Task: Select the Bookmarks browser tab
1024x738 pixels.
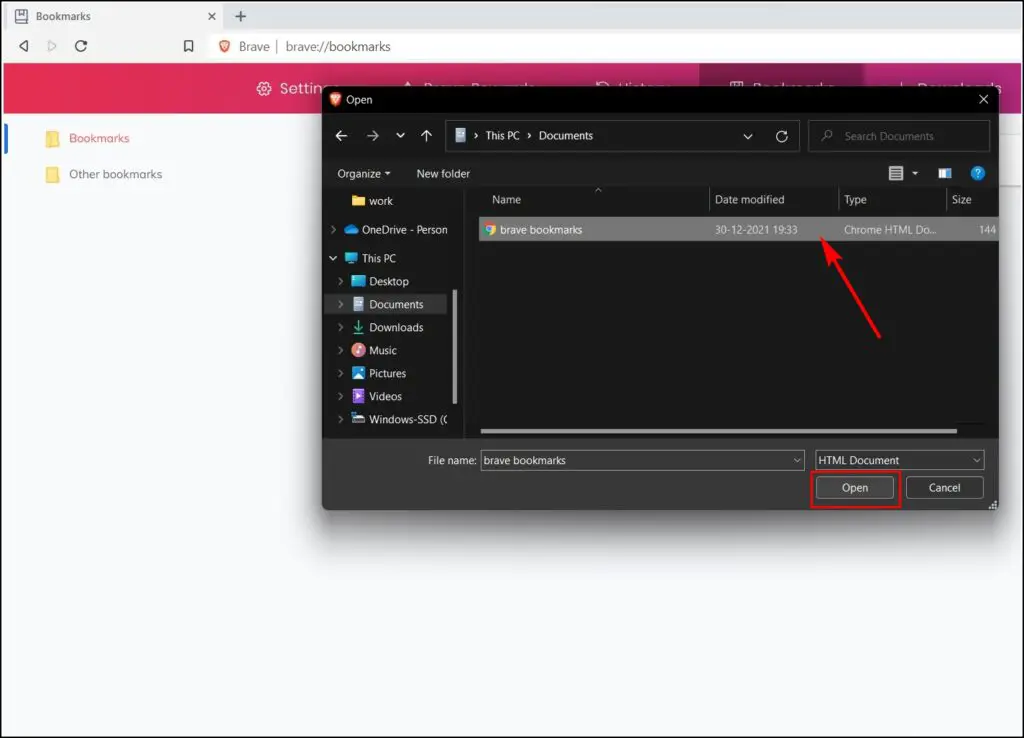Action: pyautogui.click(x=114, y=16)
